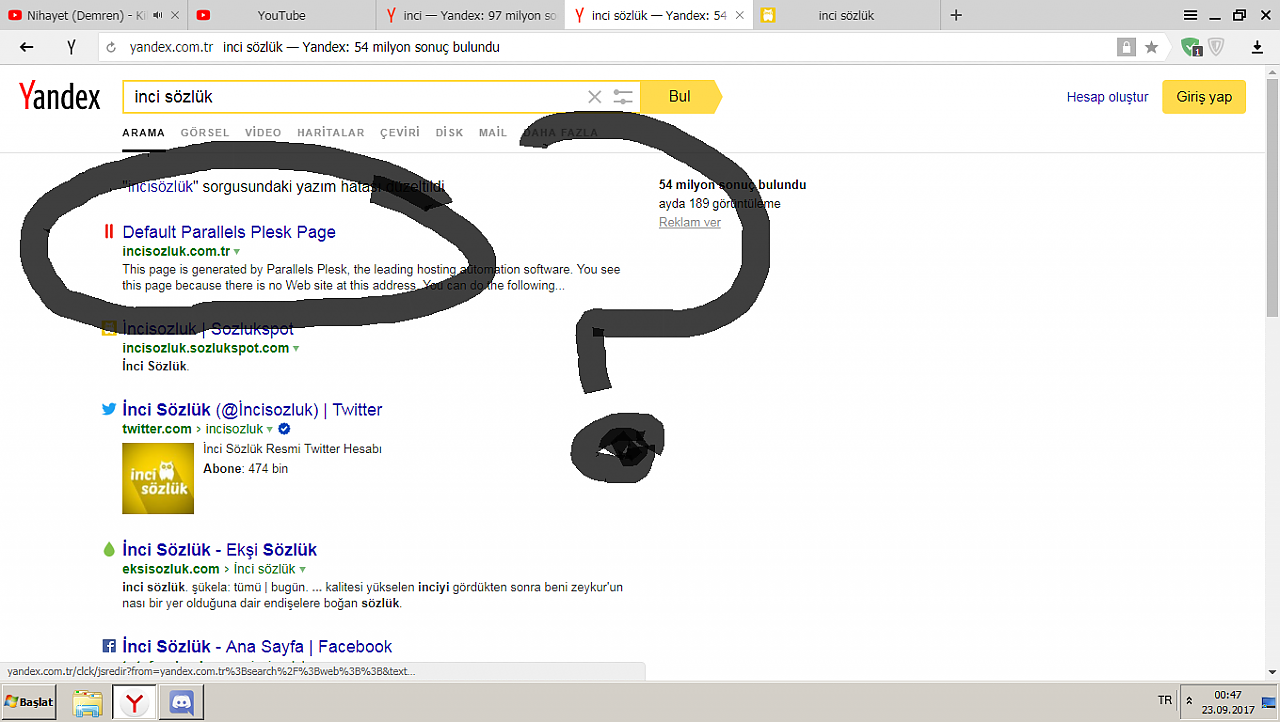Click the Twitter bird icon next to result
Screen dimensions: 1280x722
click(109, 409)
